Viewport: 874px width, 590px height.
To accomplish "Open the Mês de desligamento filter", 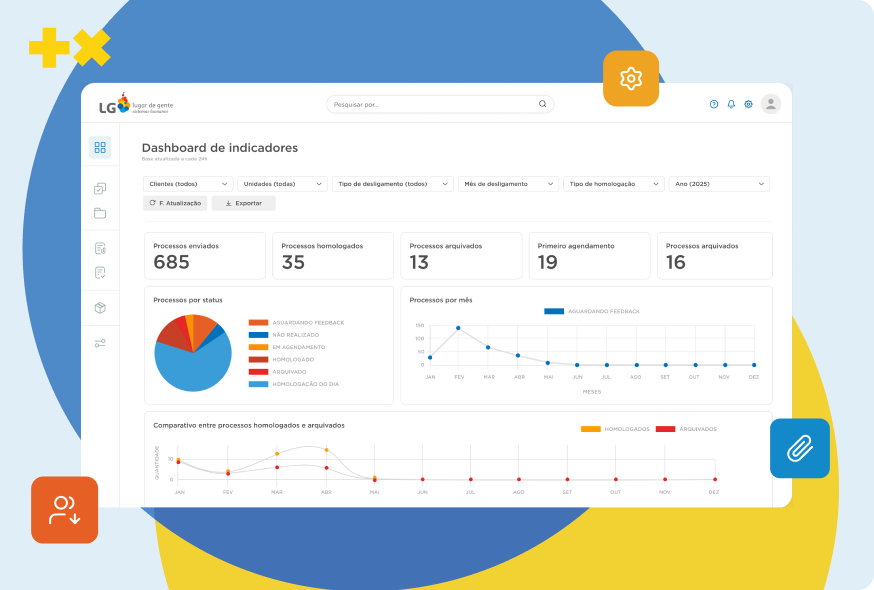I will (508, 184).
